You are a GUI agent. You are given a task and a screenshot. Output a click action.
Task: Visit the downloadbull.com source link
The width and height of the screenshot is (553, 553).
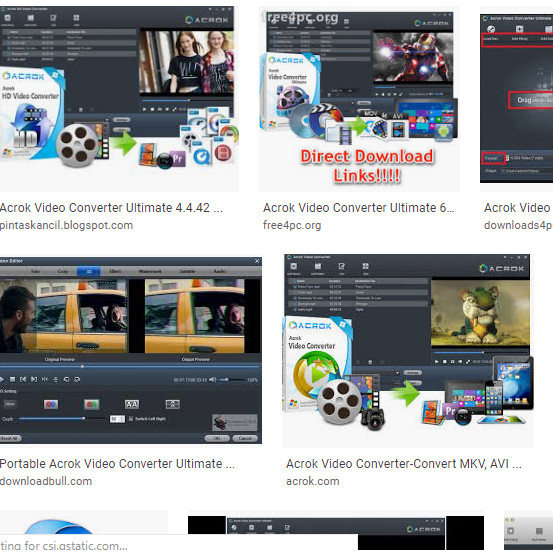(46, 481)
